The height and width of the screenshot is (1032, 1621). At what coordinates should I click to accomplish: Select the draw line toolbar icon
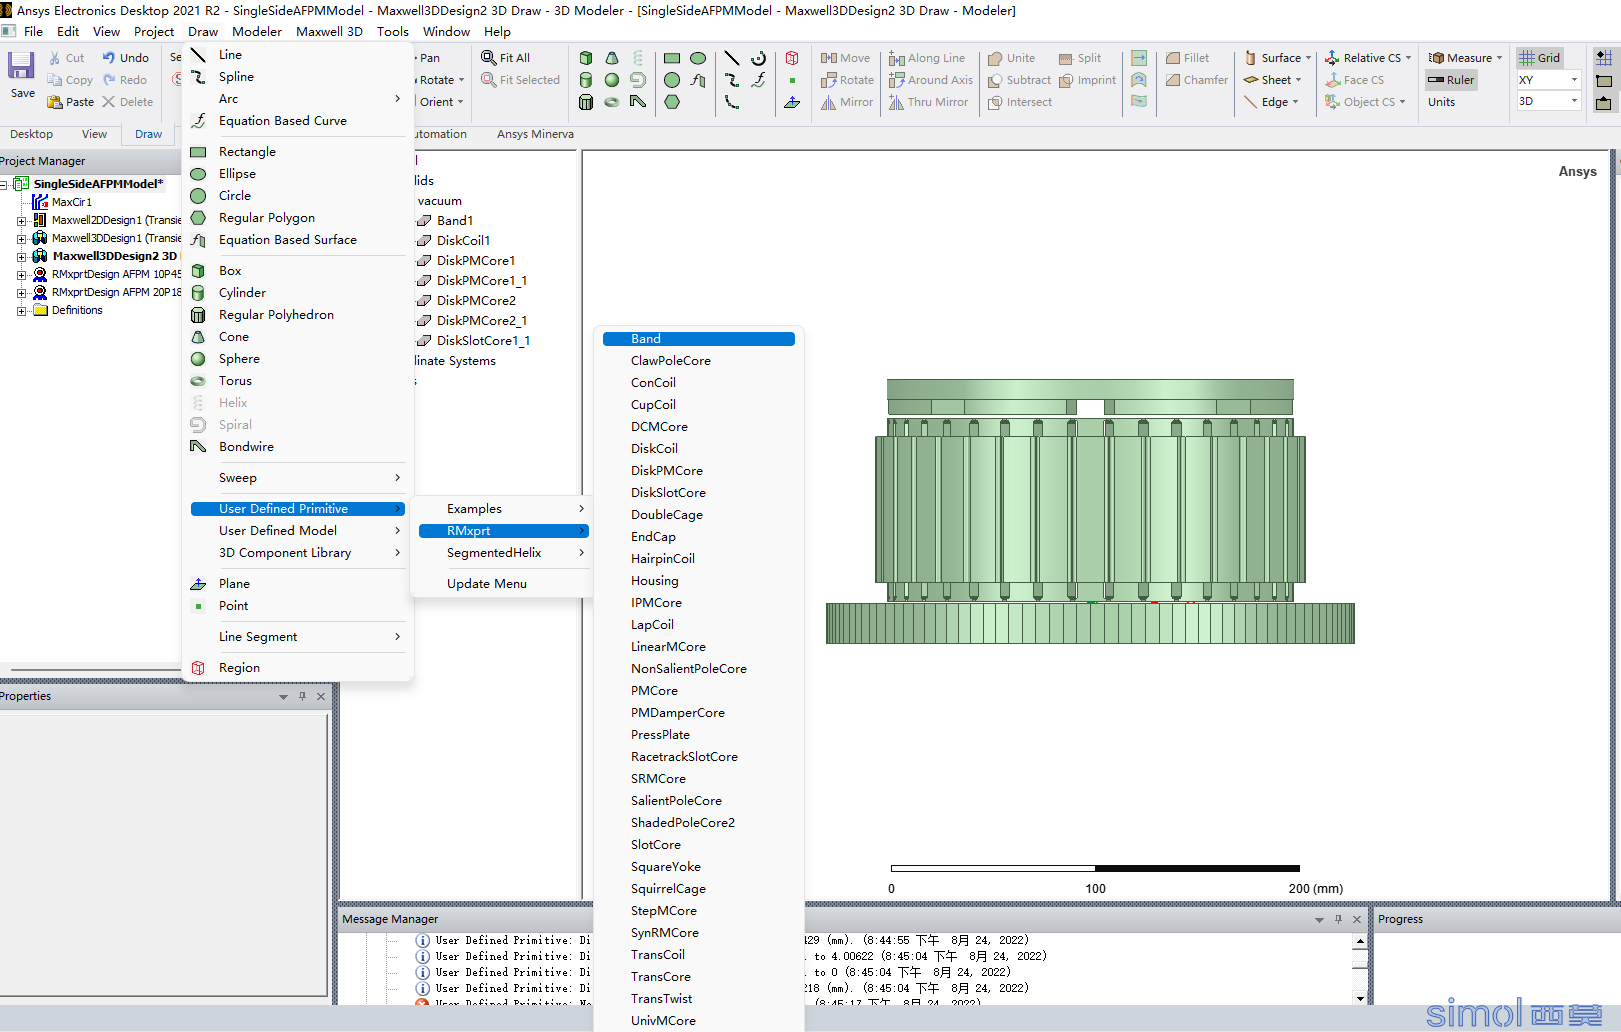tap(732, 58)
